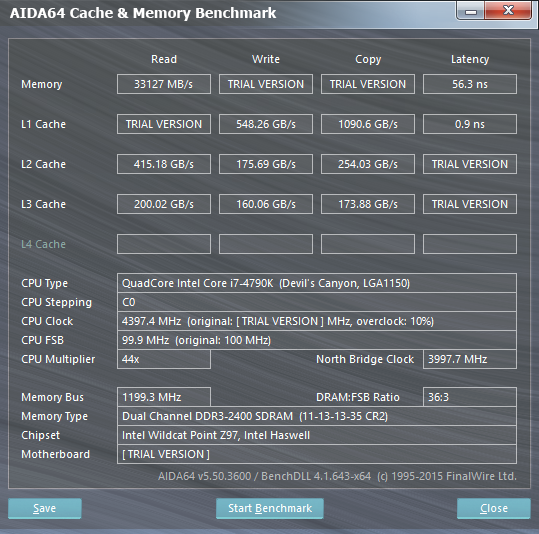Select L1 Cache Read TRIAL VERSION cell
This screenshot has width=539, height=534.
(x=164, y=124)
